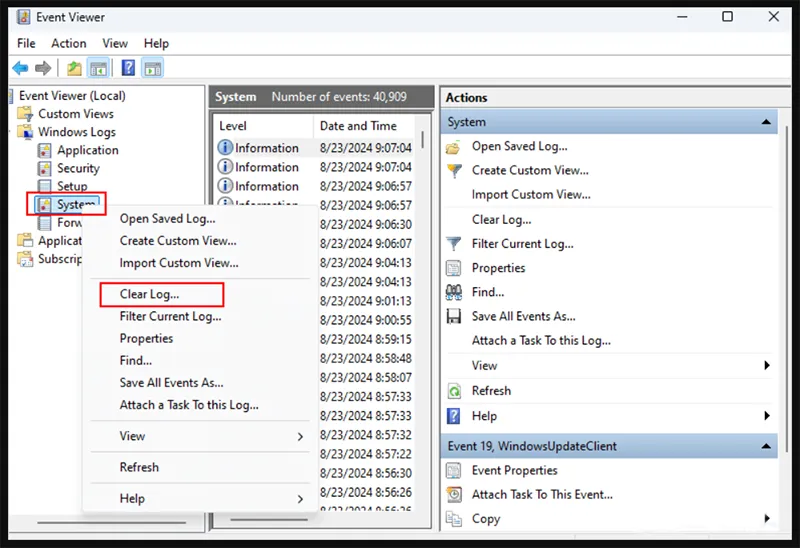Screen dimensions: 800x548
Task: Click the Date and Time column header
Action: click(358, 126)
